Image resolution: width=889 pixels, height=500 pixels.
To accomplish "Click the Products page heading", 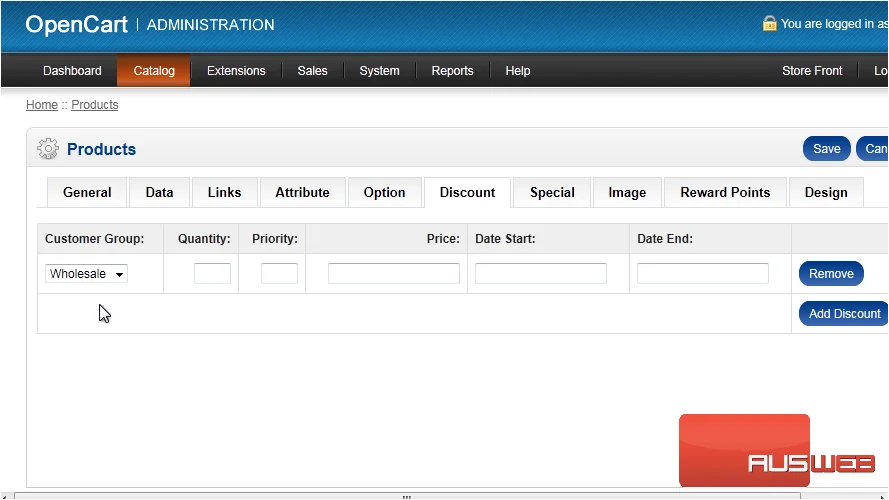I will point(101,149).
